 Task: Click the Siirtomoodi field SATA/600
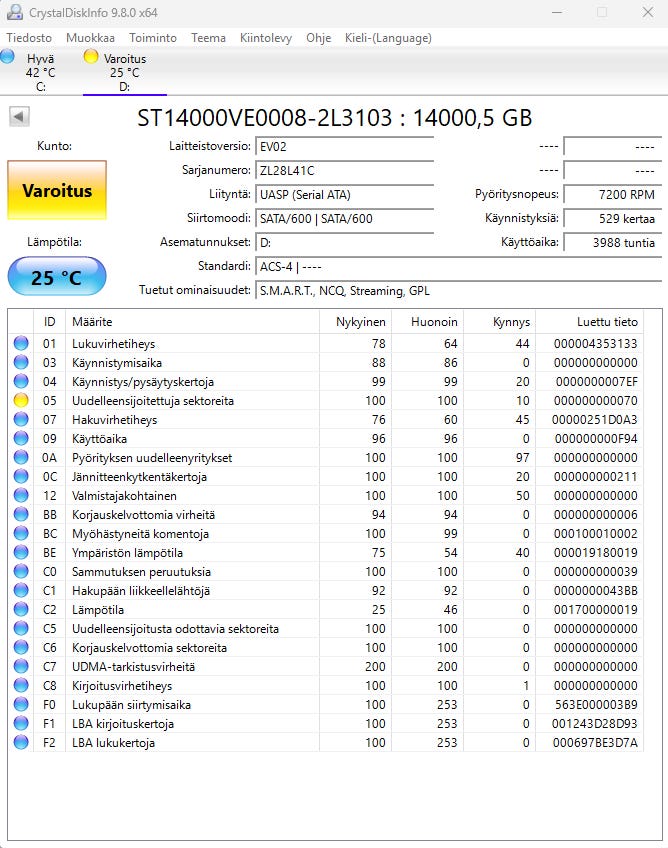point(345,218)
